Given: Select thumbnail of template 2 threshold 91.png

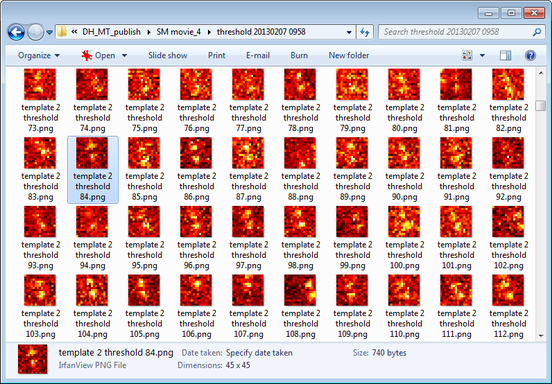Looking at the screenshot, I should pyautogui.click(x=456, y=153).
